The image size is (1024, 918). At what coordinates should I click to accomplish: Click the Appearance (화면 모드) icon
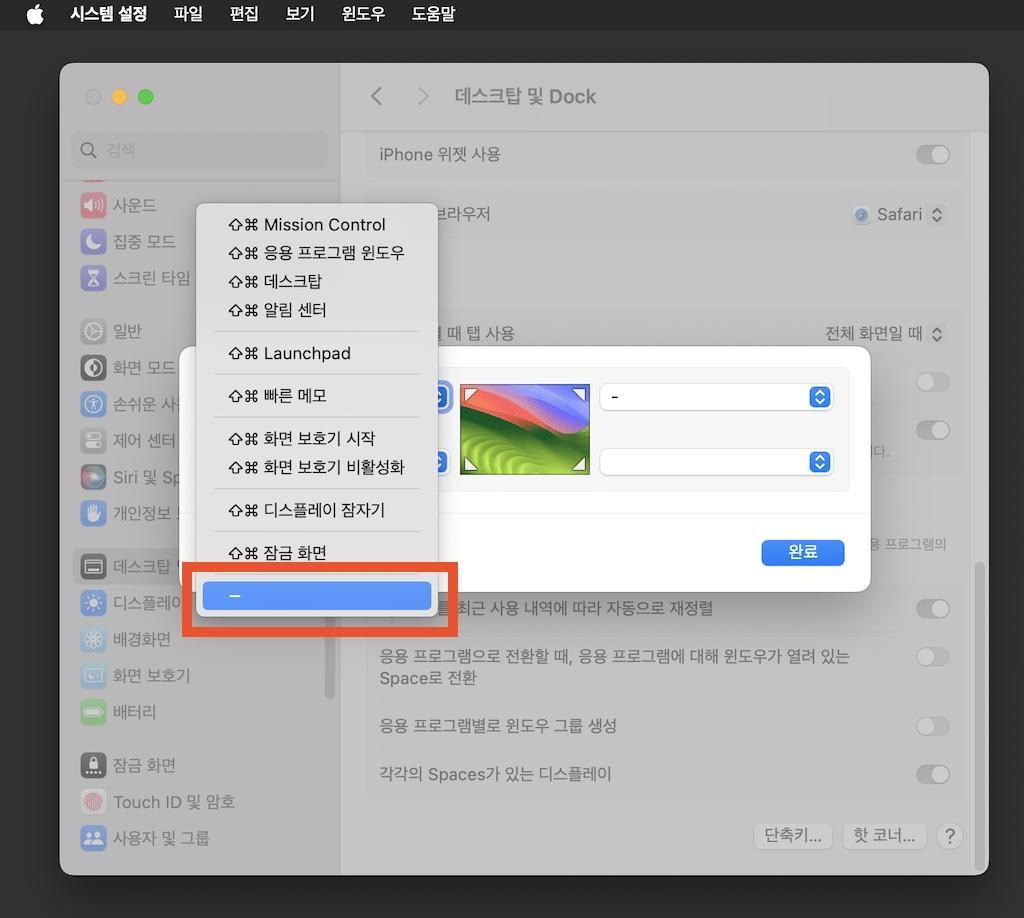(x=93, y=368)
